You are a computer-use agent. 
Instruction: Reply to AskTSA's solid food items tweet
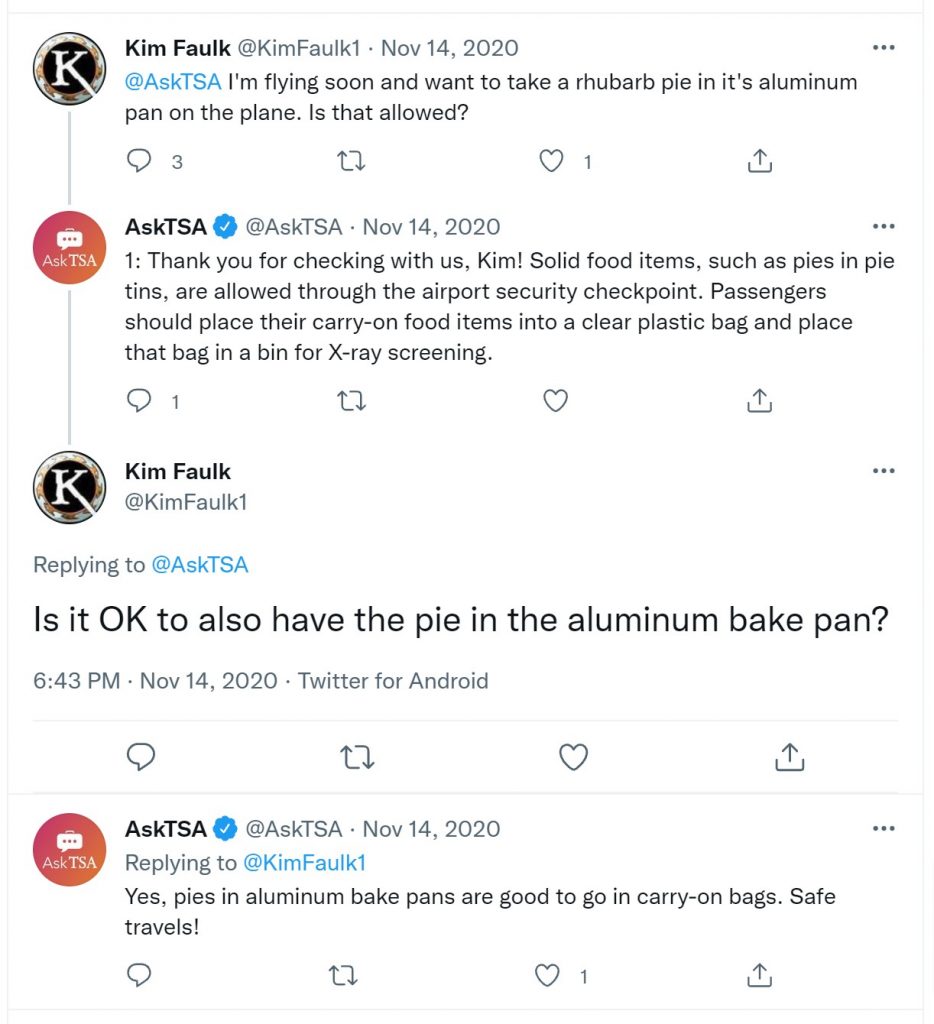138,400
